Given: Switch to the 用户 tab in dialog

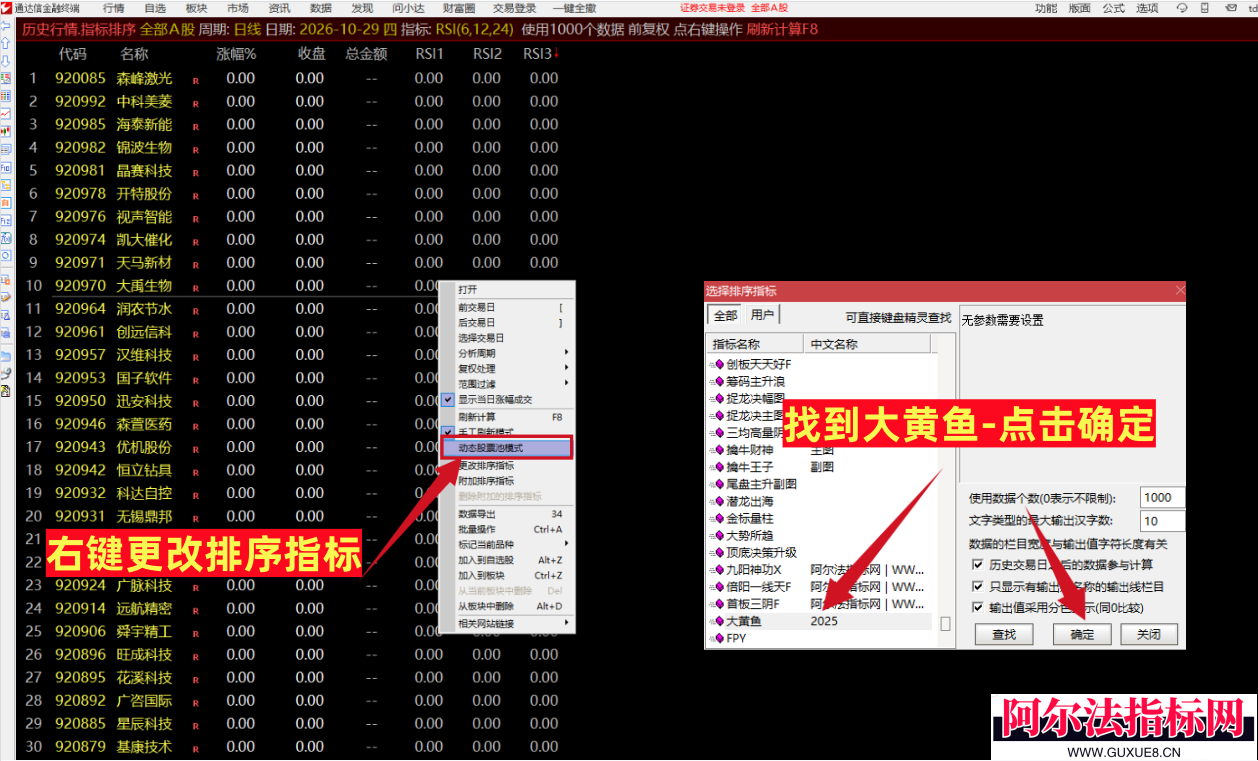Looking at the screenshot, I should (762, 315).
